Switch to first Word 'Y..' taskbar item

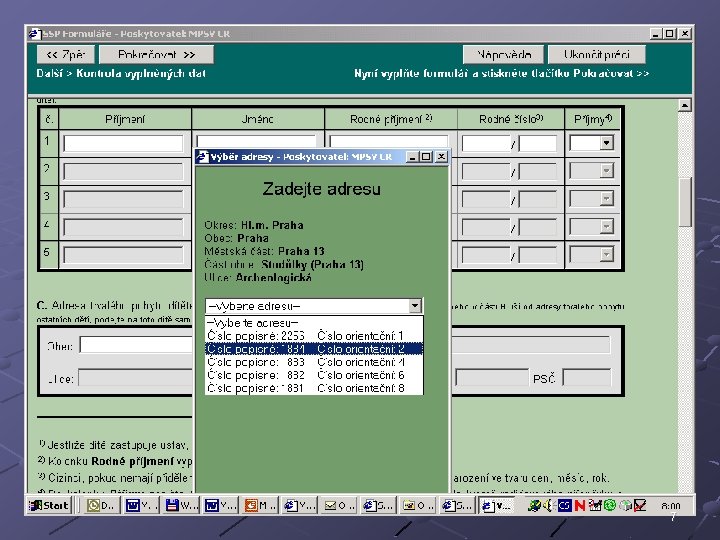click(140, 506)
